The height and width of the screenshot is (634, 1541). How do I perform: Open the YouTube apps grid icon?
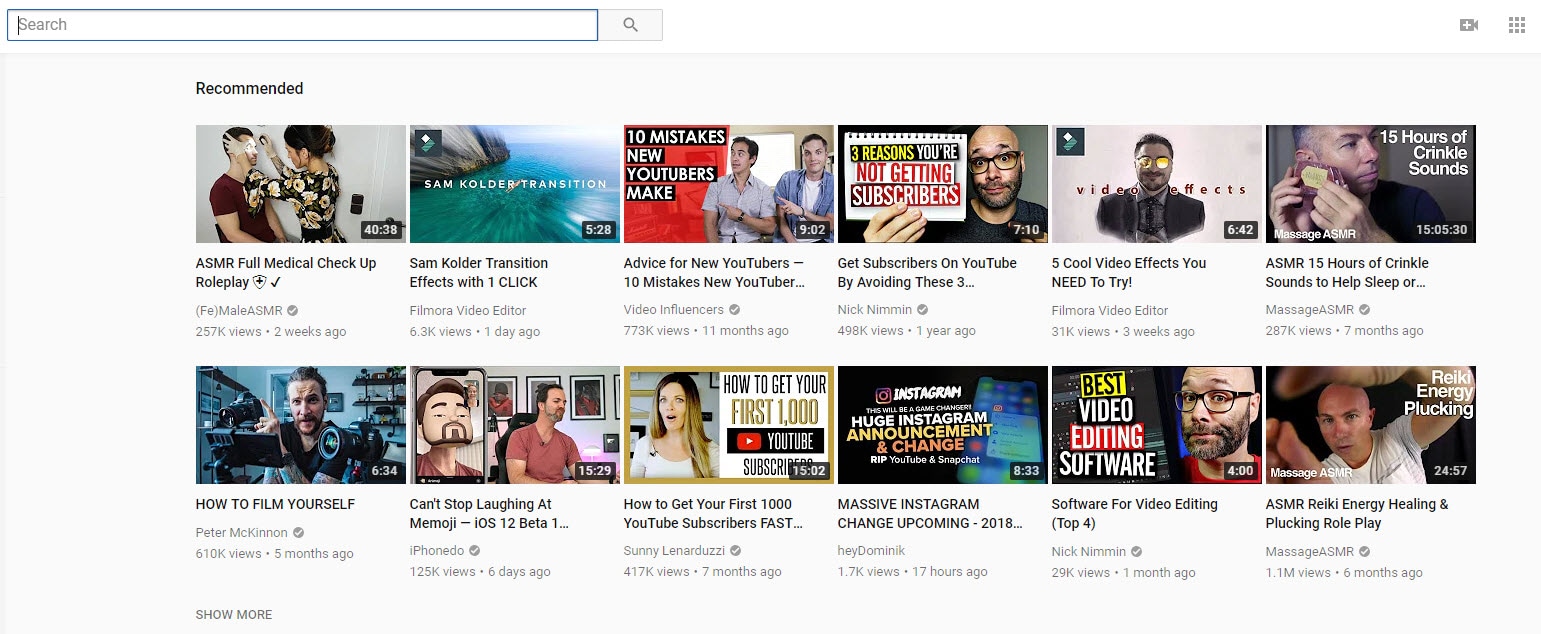click(1517, 25)
